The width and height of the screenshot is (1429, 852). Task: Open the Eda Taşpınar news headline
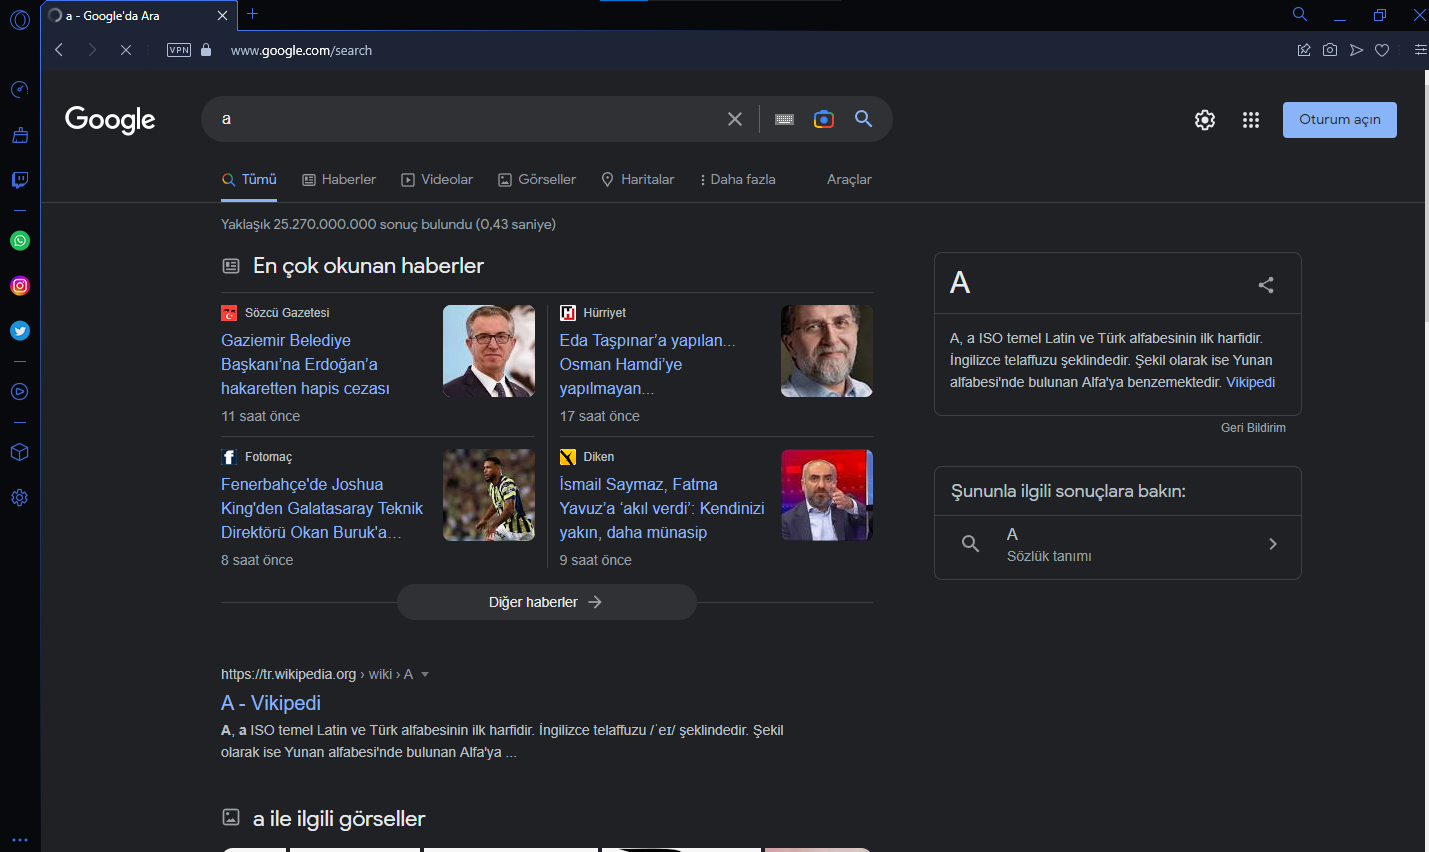coord(648,365)
